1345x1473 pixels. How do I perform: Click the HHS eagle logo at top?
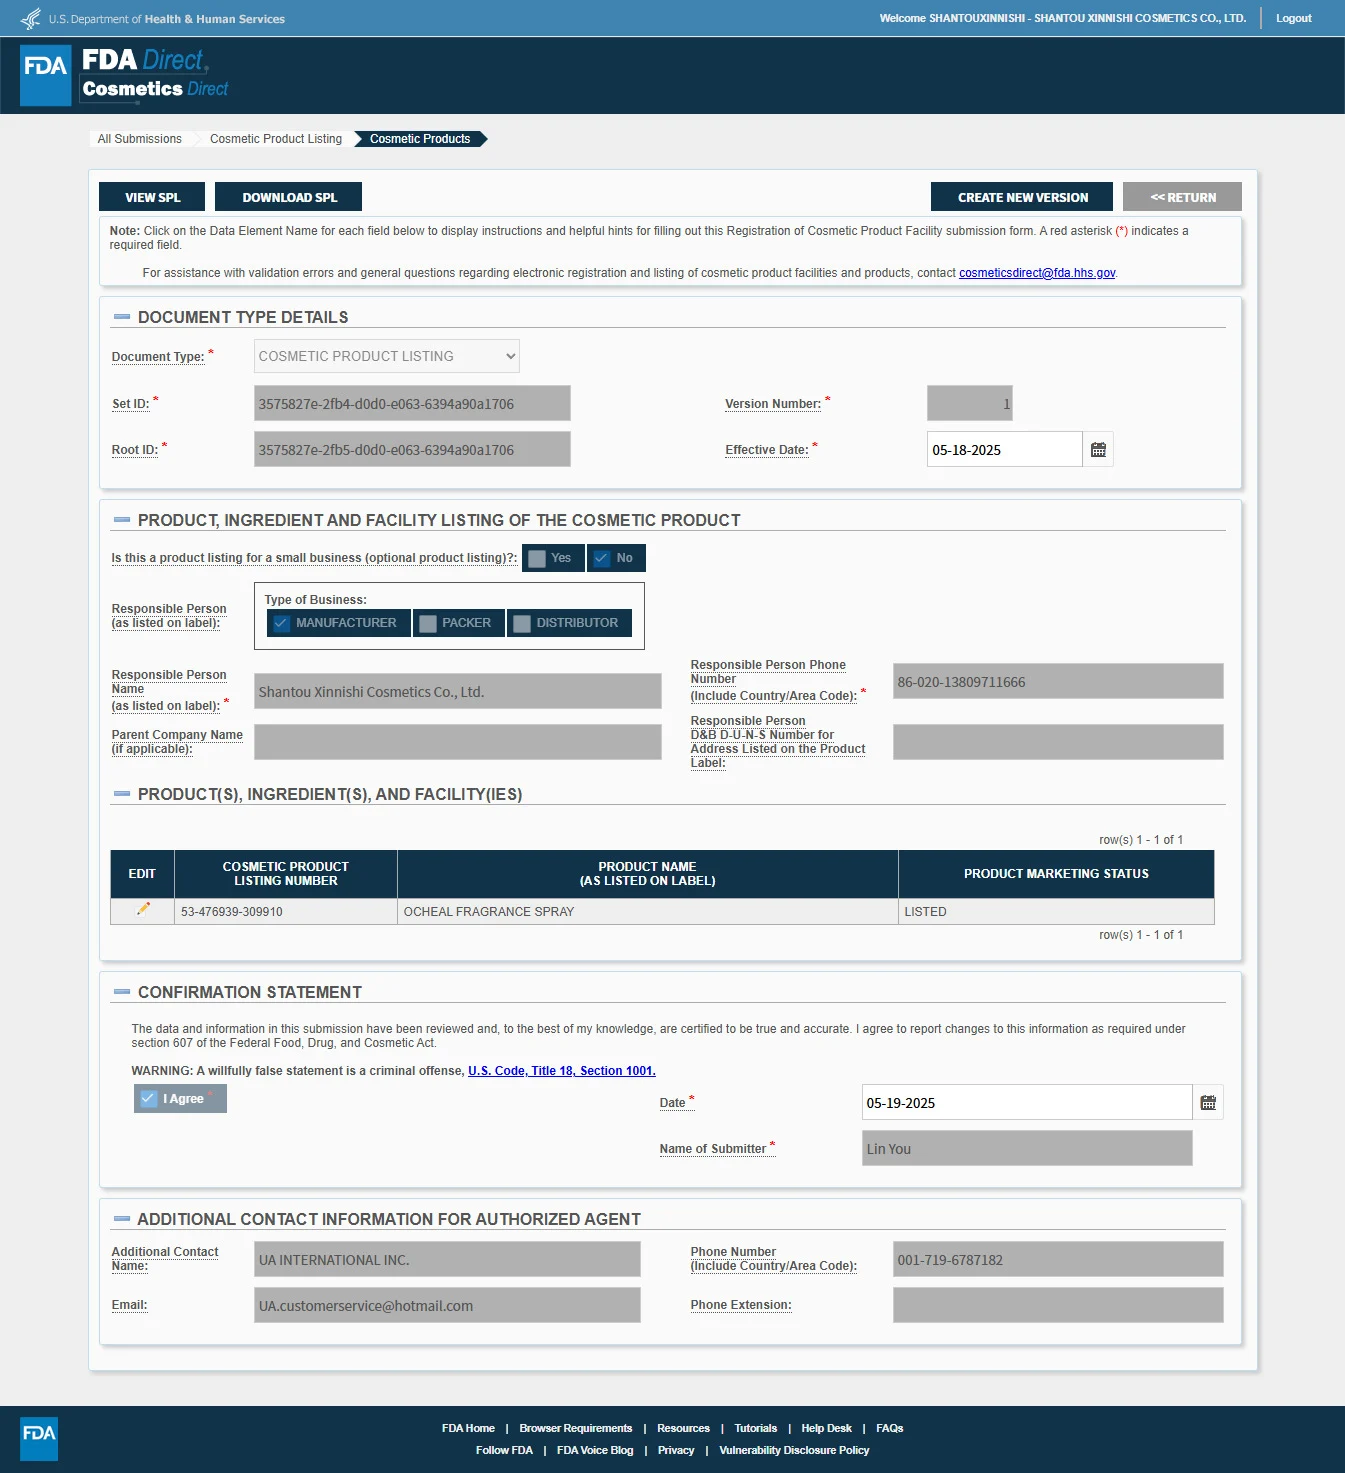click(x=31, y=18)
